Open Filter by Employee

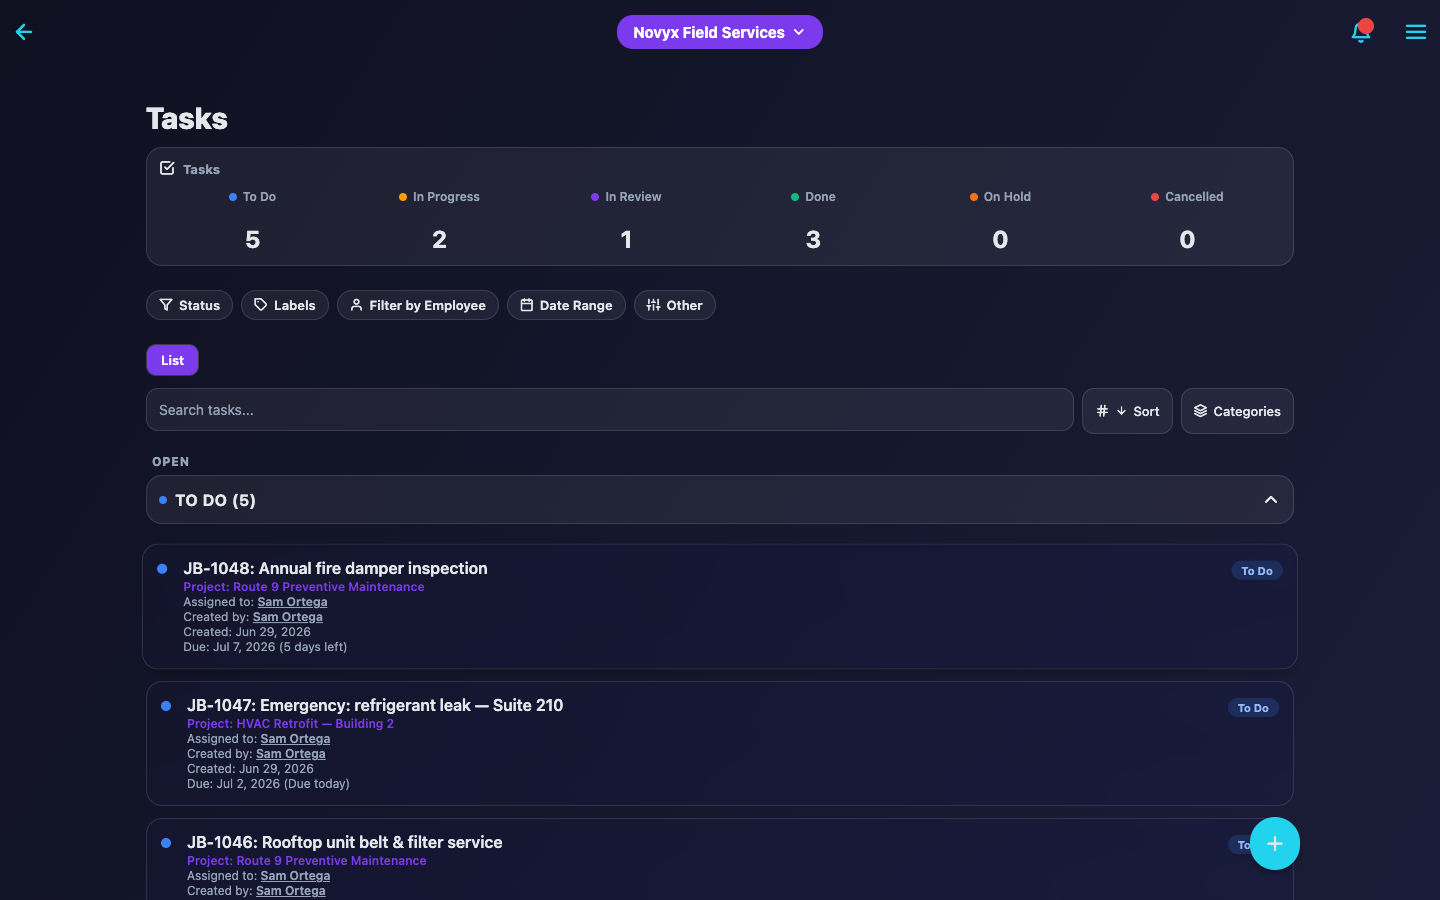418,305
